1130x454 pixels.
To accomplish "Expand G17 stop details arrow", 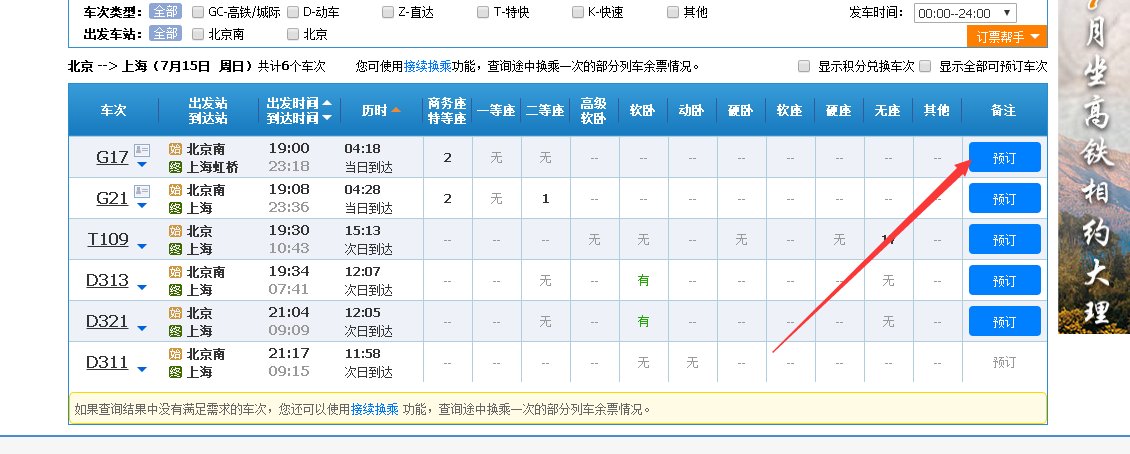I will coord(142,165).
